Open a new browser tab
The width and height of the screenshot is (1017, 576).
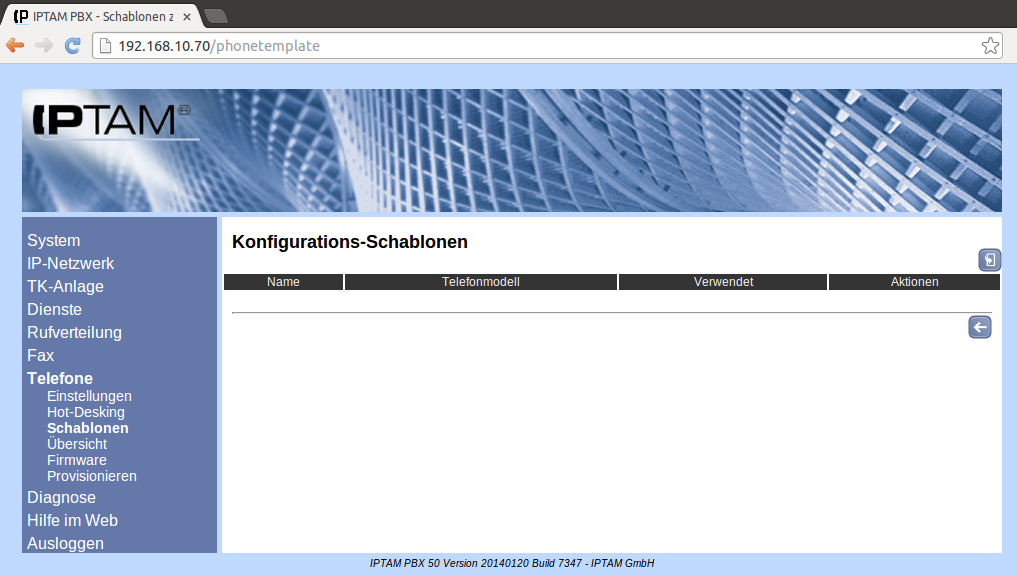click(215, 16)
